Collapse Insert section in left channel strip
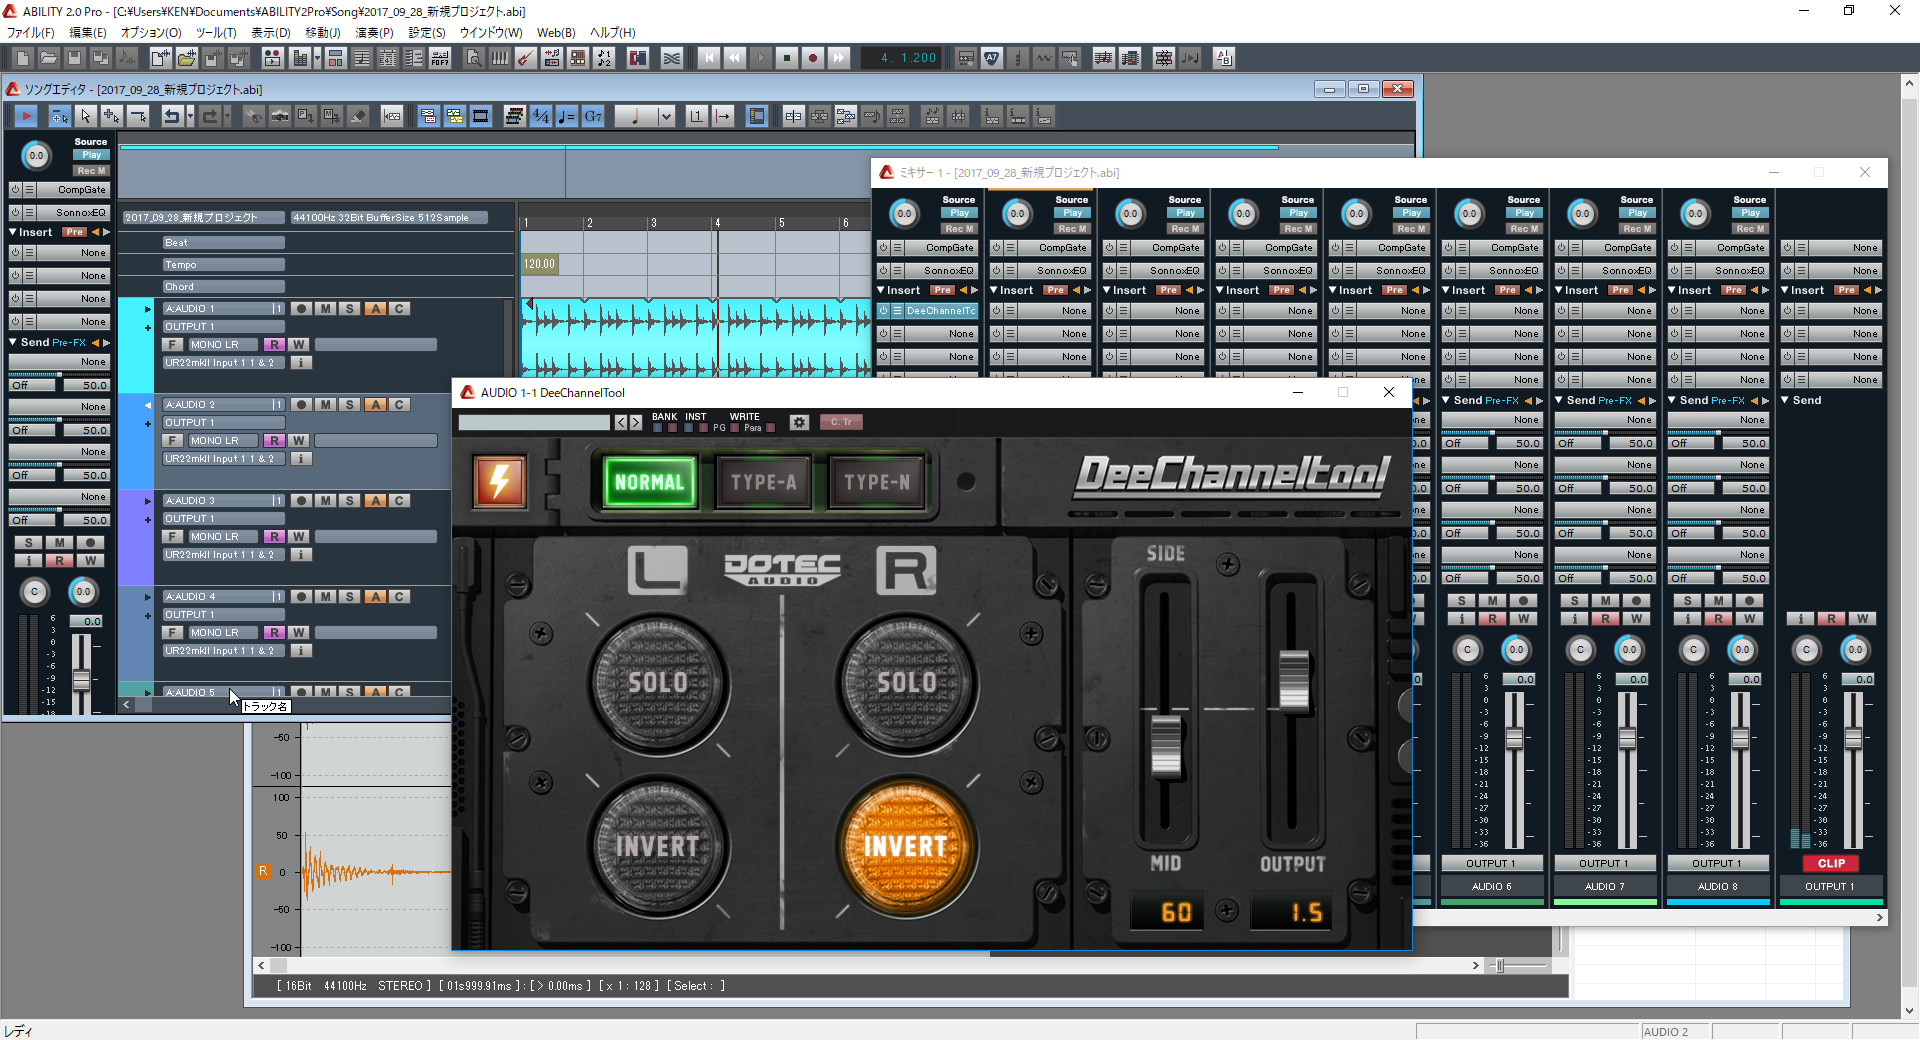Image resolution: width=1920 pixels, height=1040 pixels. pyautogui.click(x=13, y=232)
